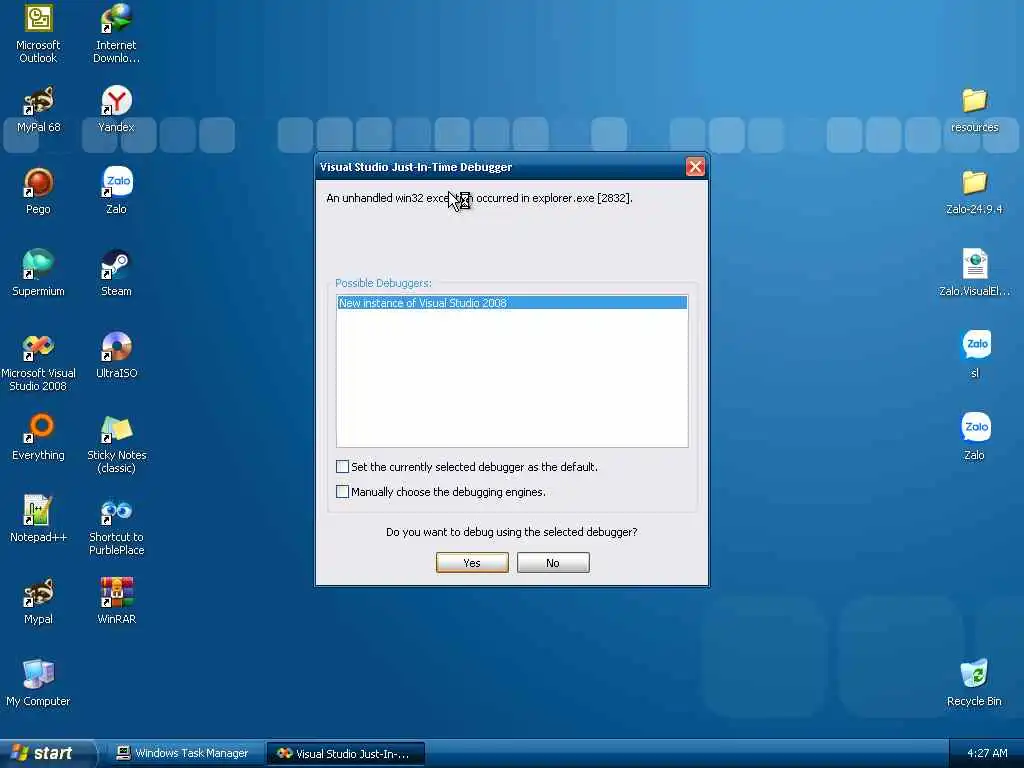Screen dimensions: 1024x768
Task: Enable set selected debugger as default checkbox
Action: [342, 467]
